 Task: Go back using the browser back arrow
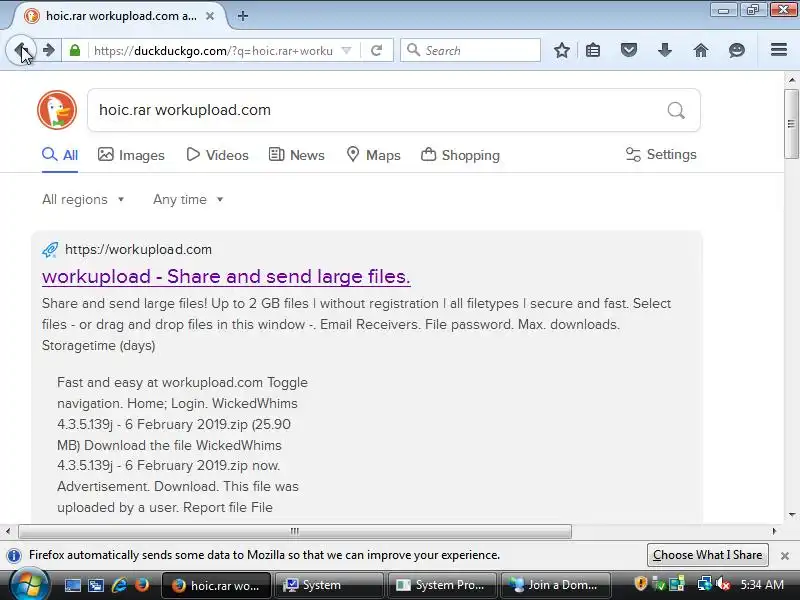21,50
